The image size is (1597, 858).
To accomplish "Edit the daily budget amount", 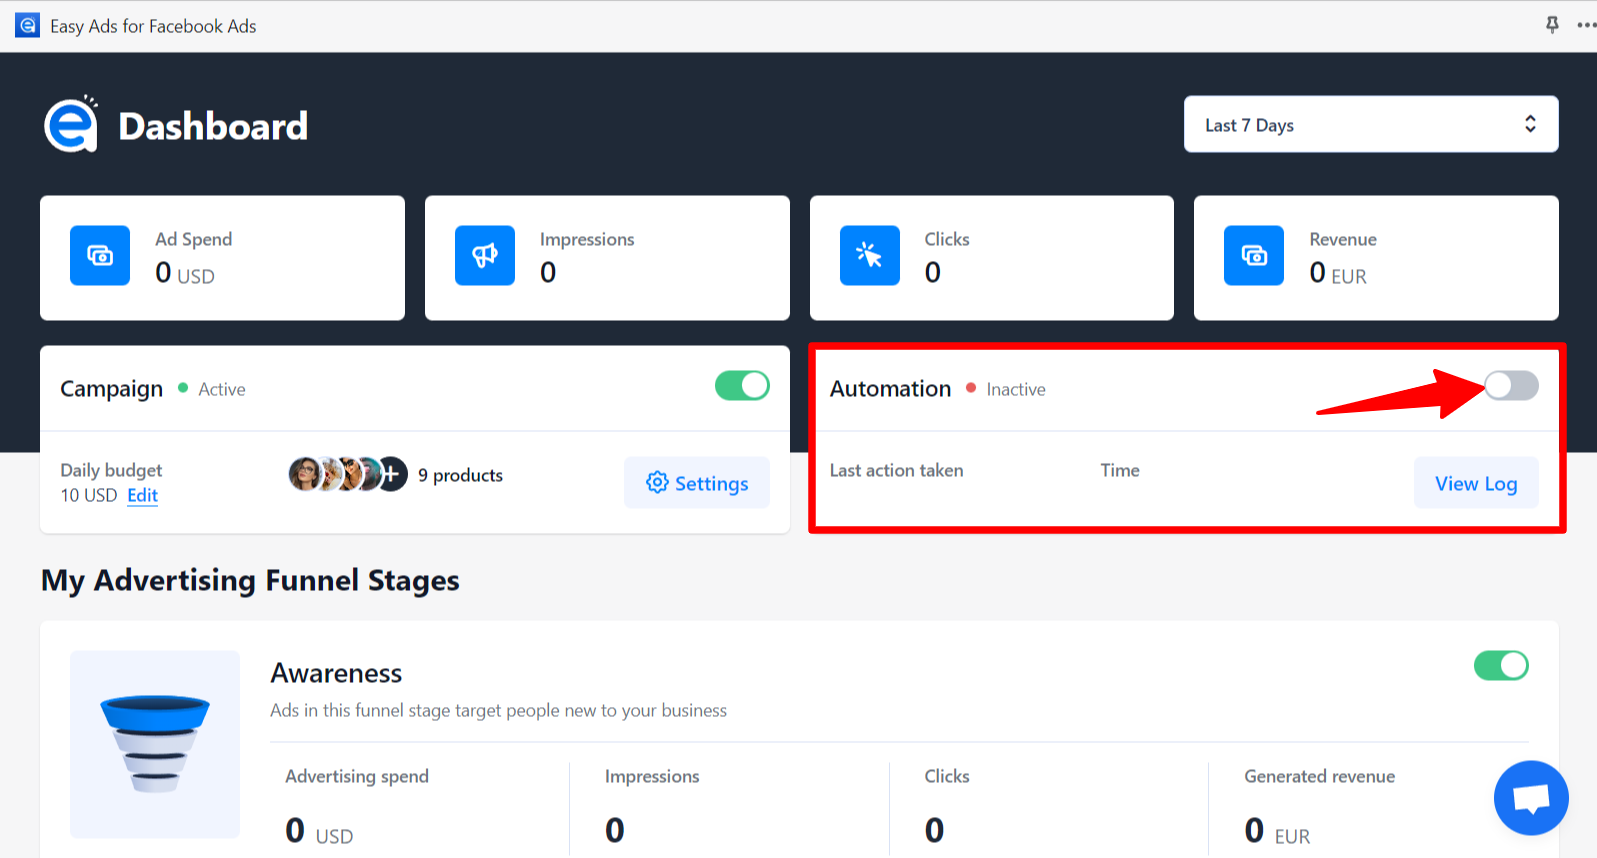I will (x=142, y=496).
